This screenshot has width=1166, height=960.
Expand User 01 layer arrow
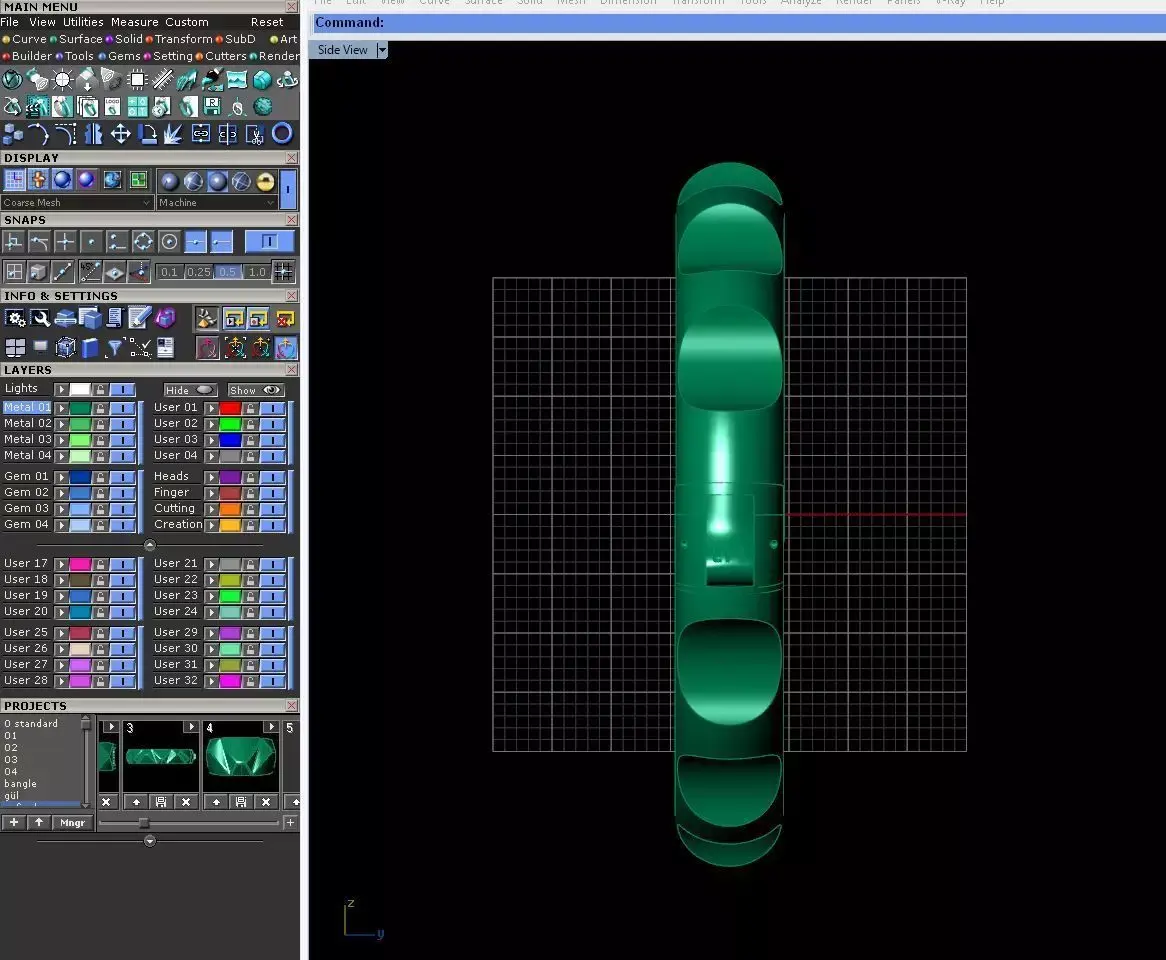[211, 408]
